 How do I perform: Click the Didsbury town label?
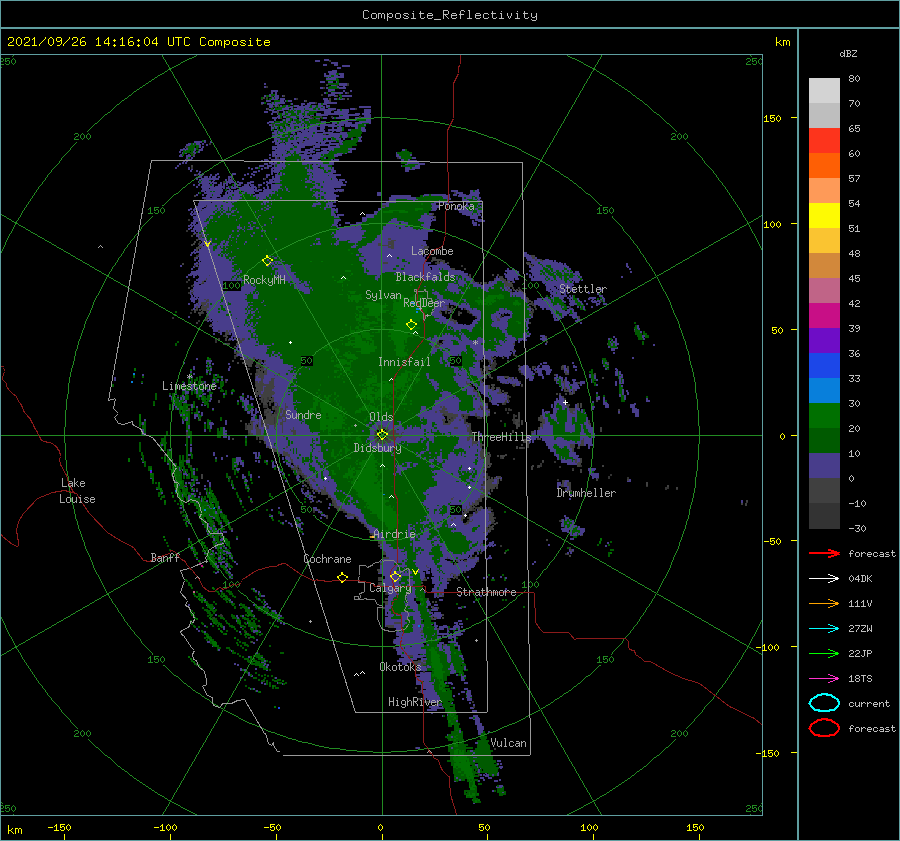point(377,448)
